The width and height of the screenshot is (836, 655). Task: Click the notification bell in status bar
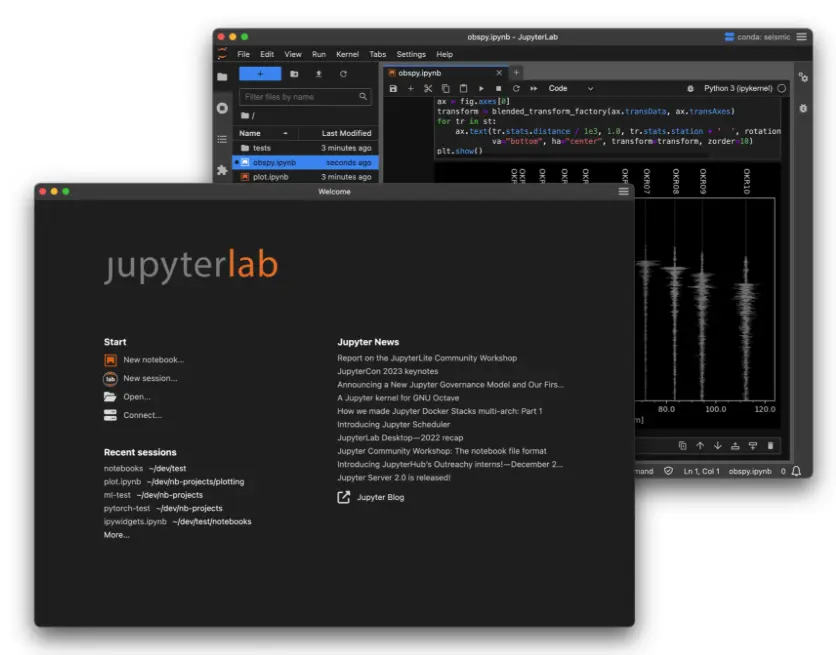click(x=796, y=471)
